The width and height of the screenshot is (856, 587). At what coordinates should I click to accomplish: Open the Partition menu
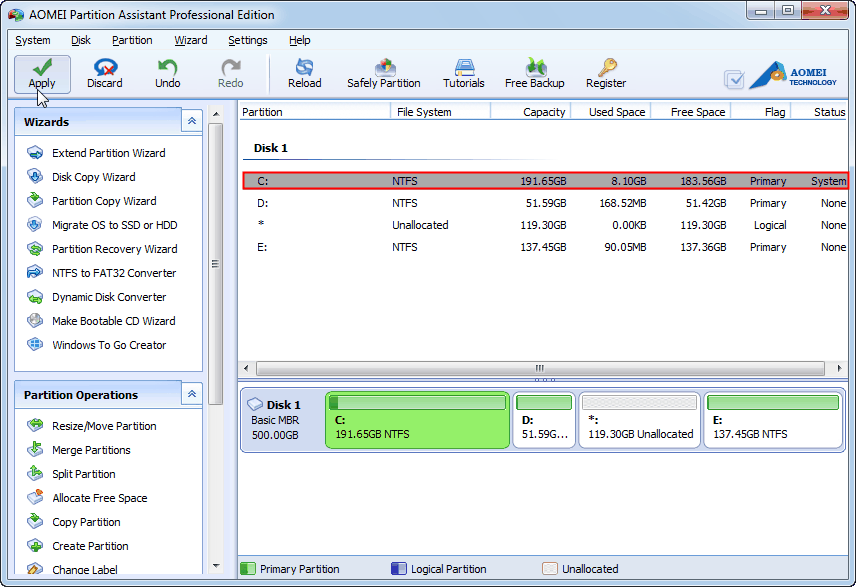[132, 40]
